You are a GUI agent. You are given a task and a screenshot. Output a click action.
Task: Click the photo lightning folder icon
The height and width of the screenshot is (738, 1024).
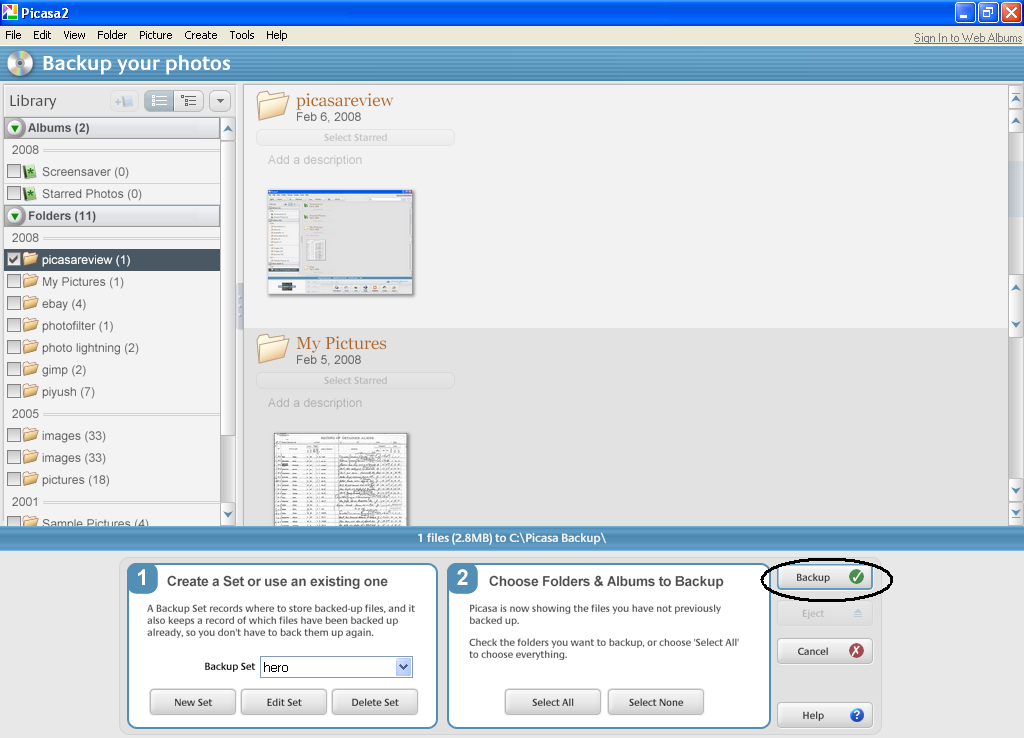(x=31, y=347)
